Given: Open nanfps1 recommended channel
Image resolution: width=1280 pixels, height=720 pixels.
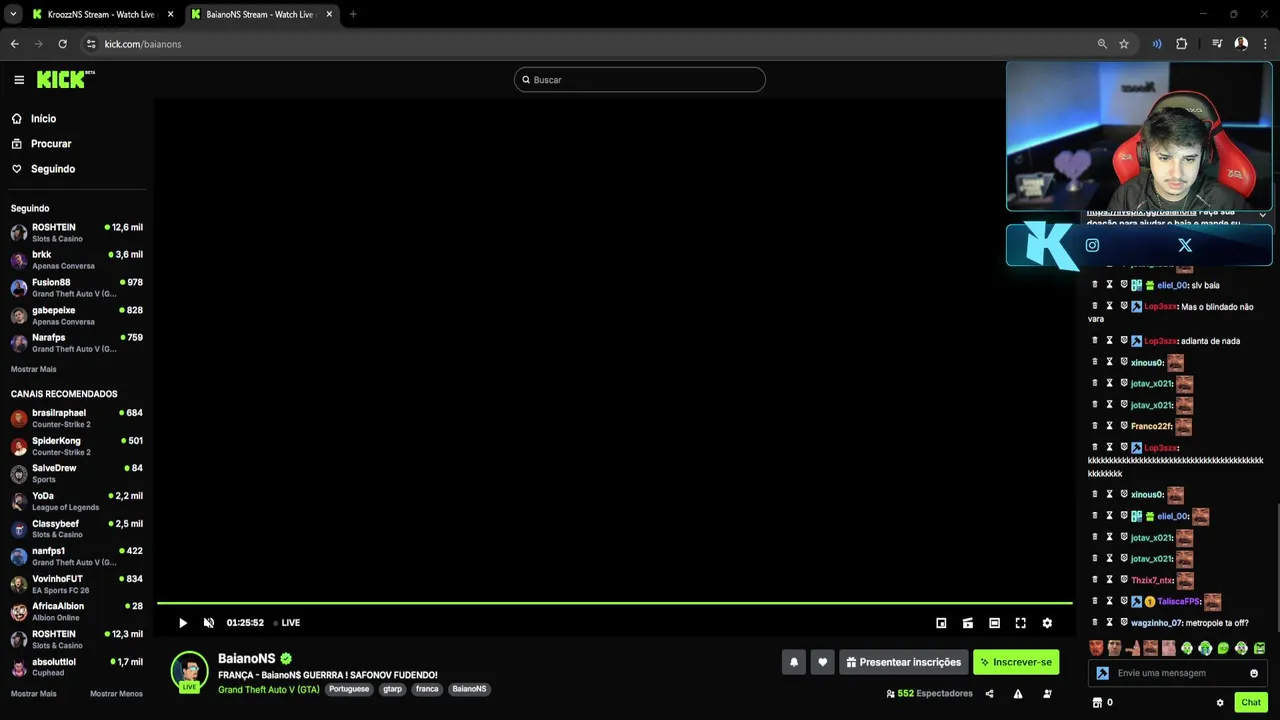Looking at the screenshot, I should 76,556.
